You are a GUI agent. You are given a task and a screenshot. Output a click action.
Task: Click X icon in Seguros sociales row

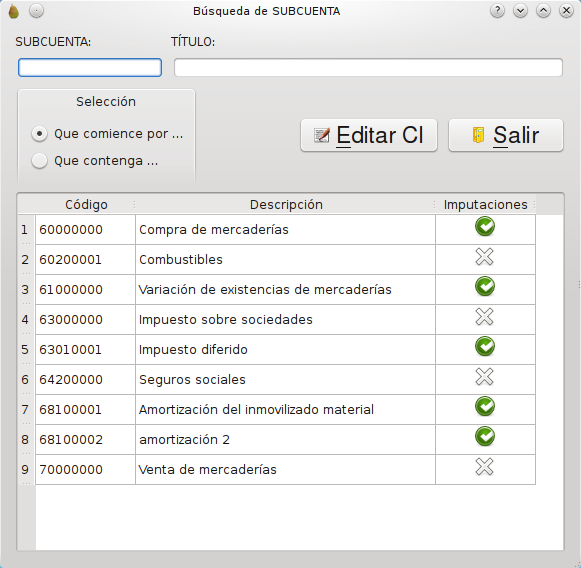click(x=485, y=377)
